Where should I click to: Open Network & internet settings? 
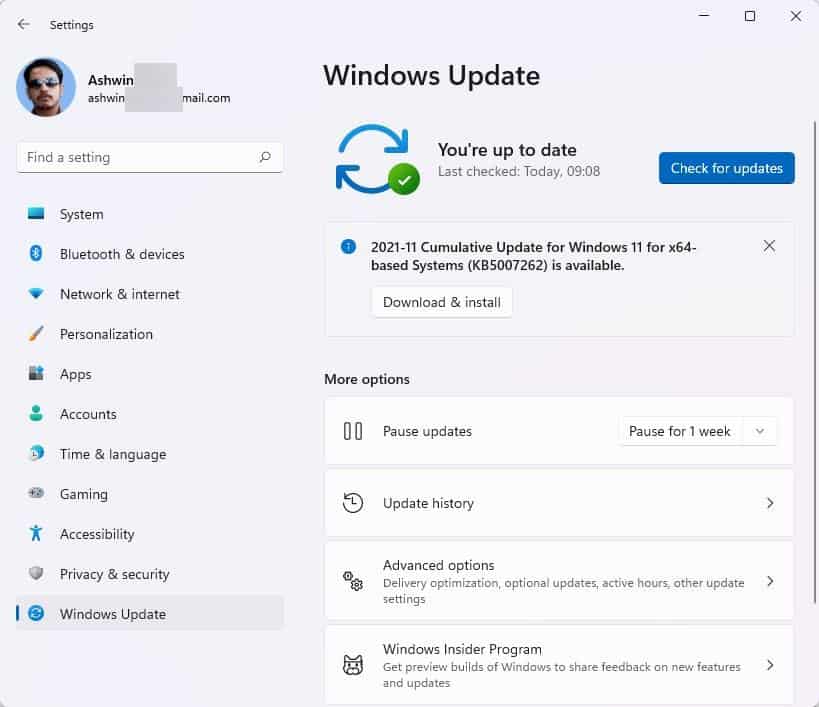[150, 294]
